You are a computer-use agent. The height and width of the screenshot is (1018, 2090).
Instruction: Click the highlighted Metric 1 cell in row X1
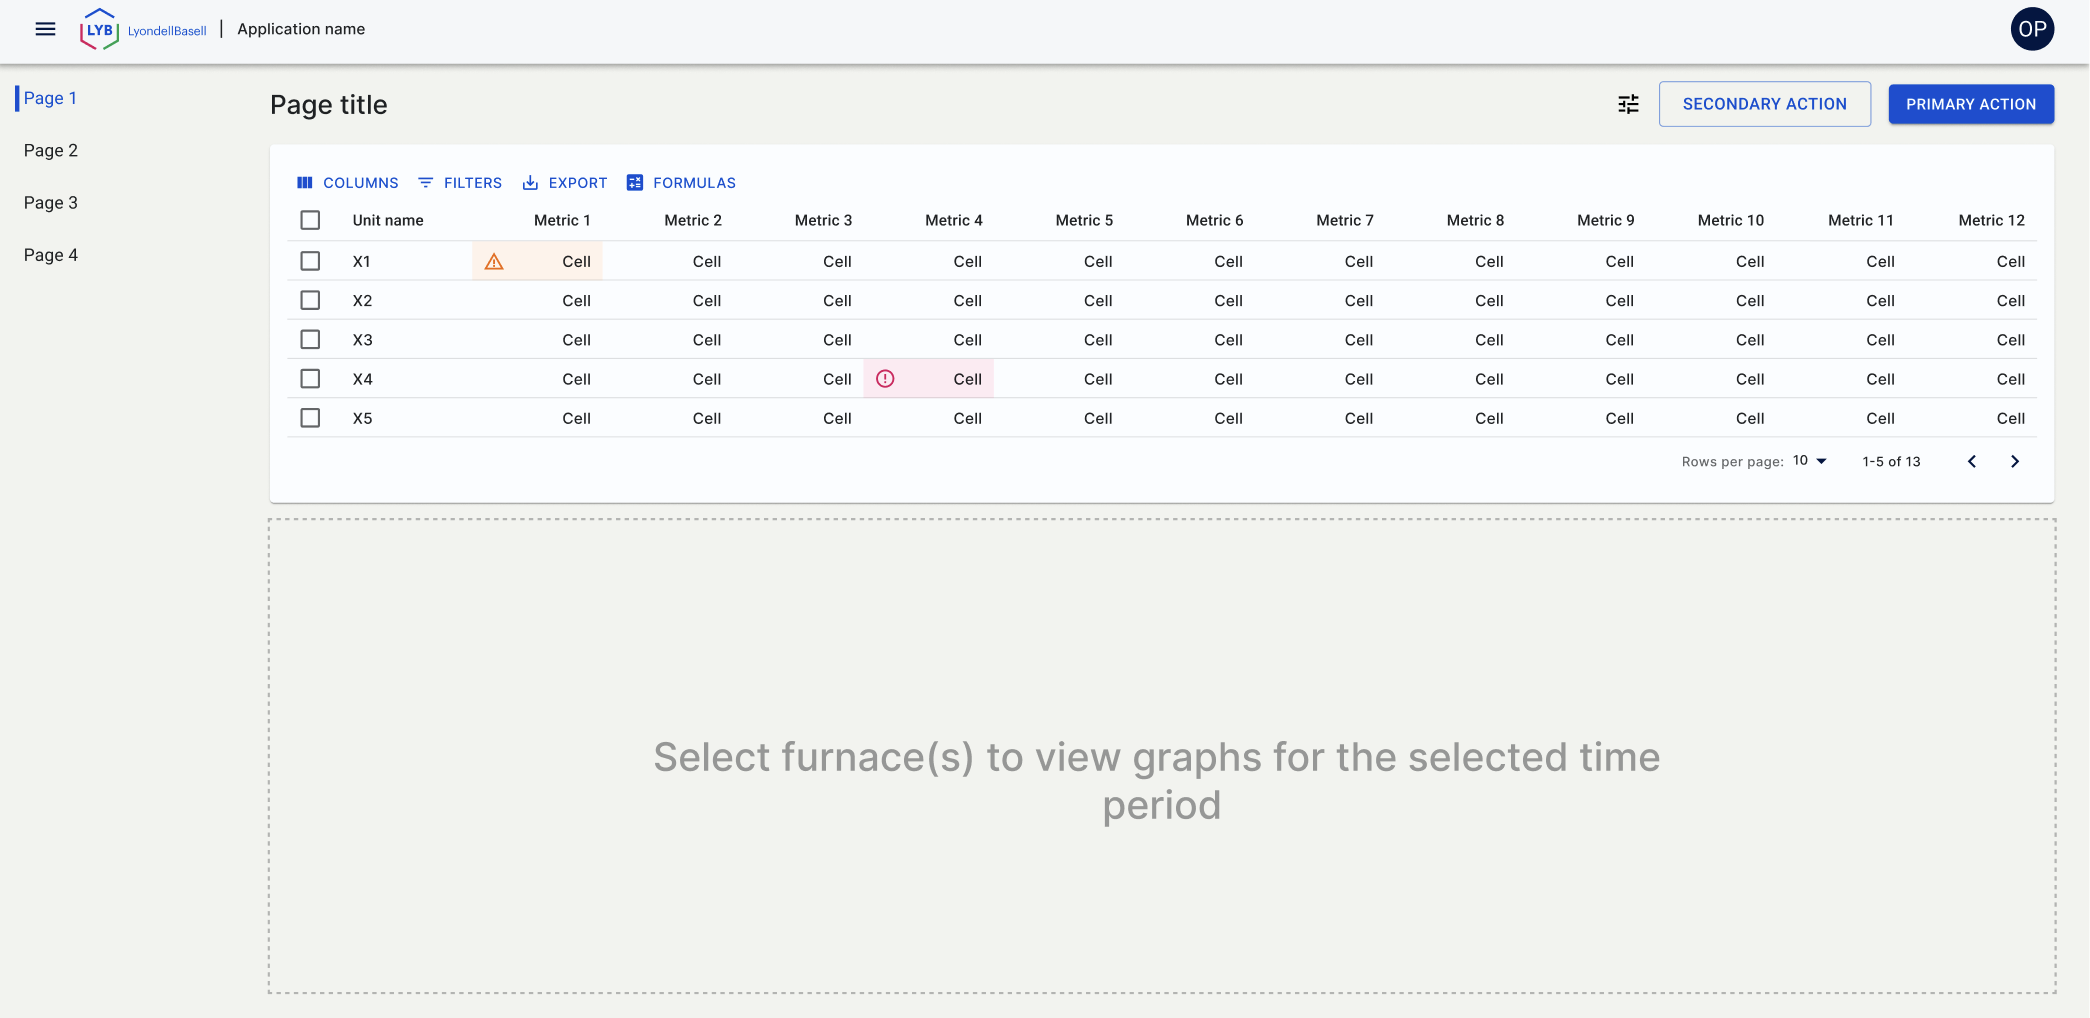pos(538,261)
